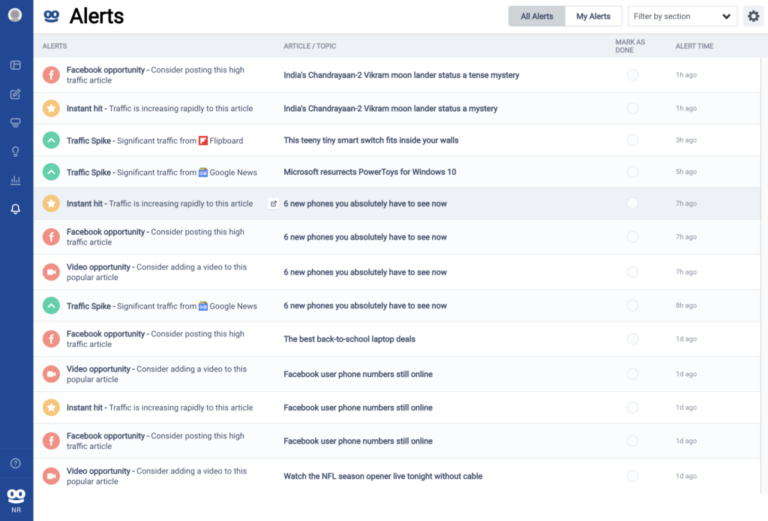
Task: Click the user profile avatar at top of sidebar
Action: [15, 15]
